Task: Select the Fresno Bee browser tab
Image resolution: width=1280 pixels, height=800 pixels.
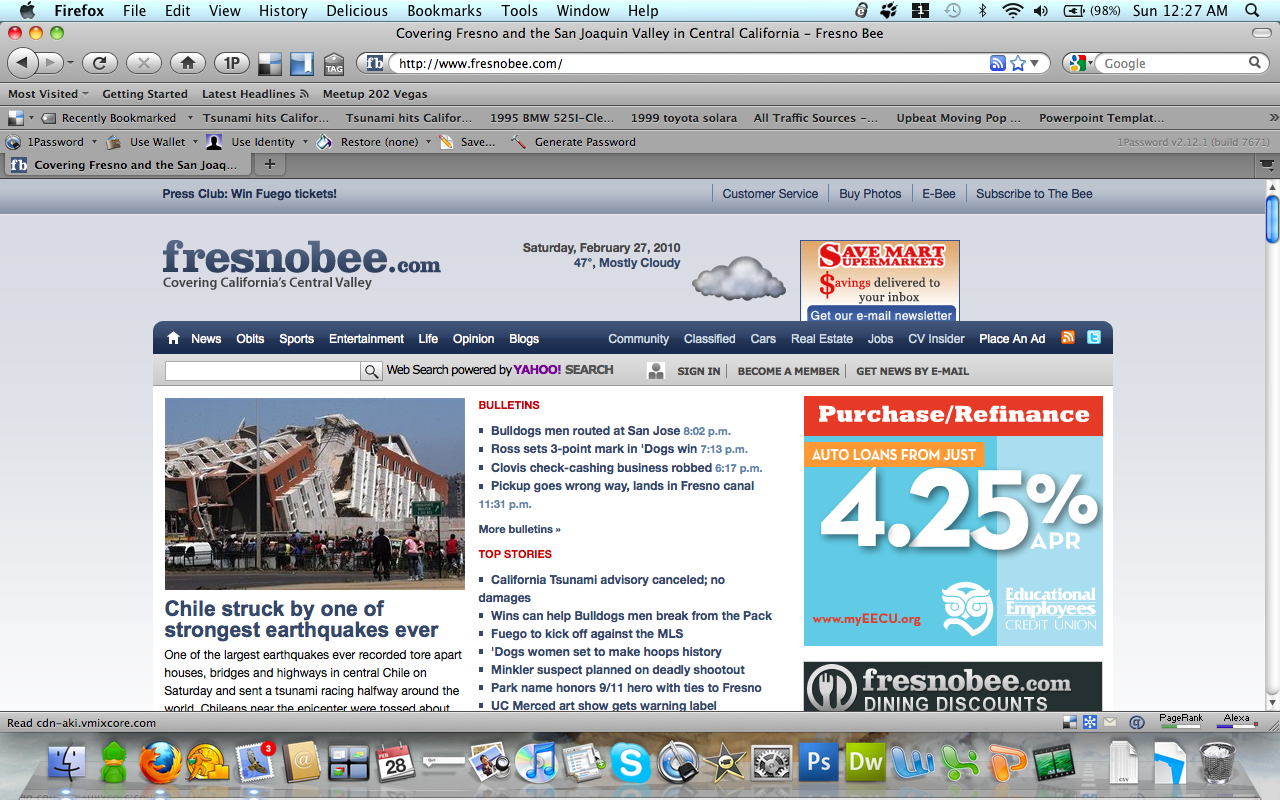Action: pyautogui.click(x=127, y=165)
